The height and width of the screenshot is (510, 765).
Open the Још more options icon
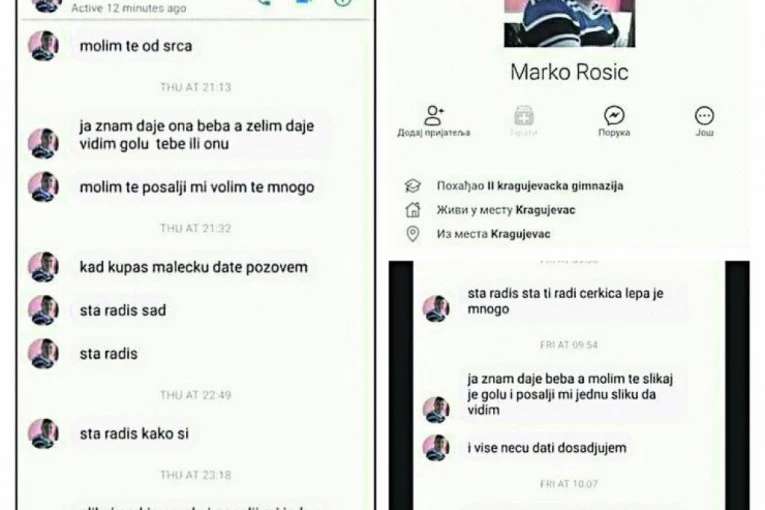[704, 116]
